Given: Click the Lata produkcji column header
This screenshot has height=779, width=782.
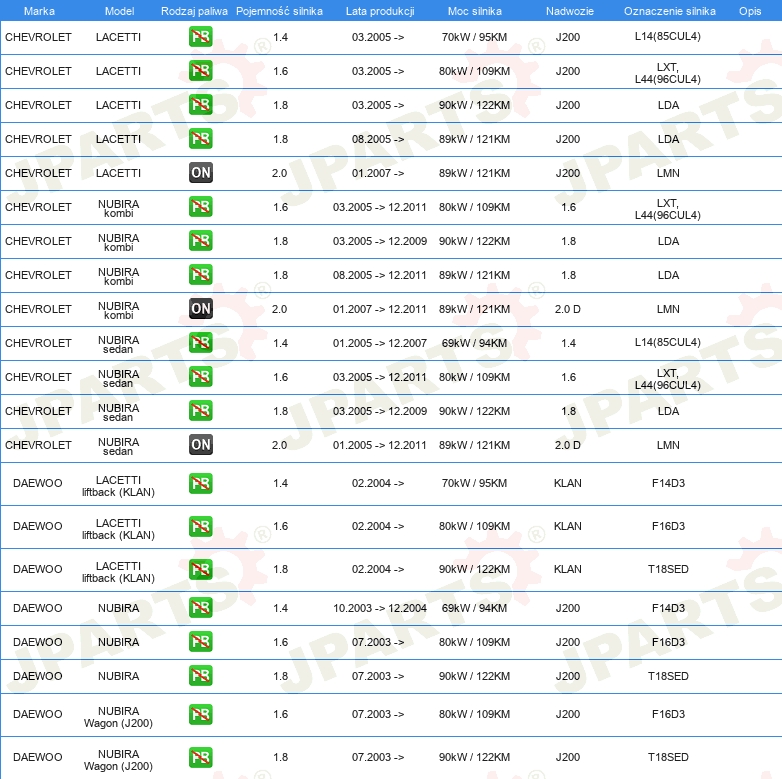Looking at the screenshot, I should [380, 11].
